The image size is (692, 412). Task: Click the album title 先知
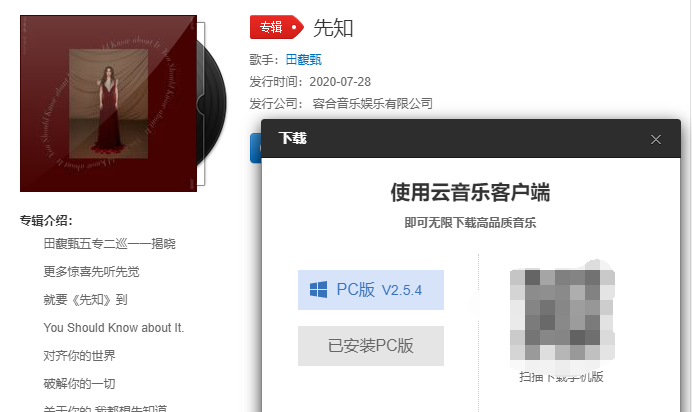(333, 28)
